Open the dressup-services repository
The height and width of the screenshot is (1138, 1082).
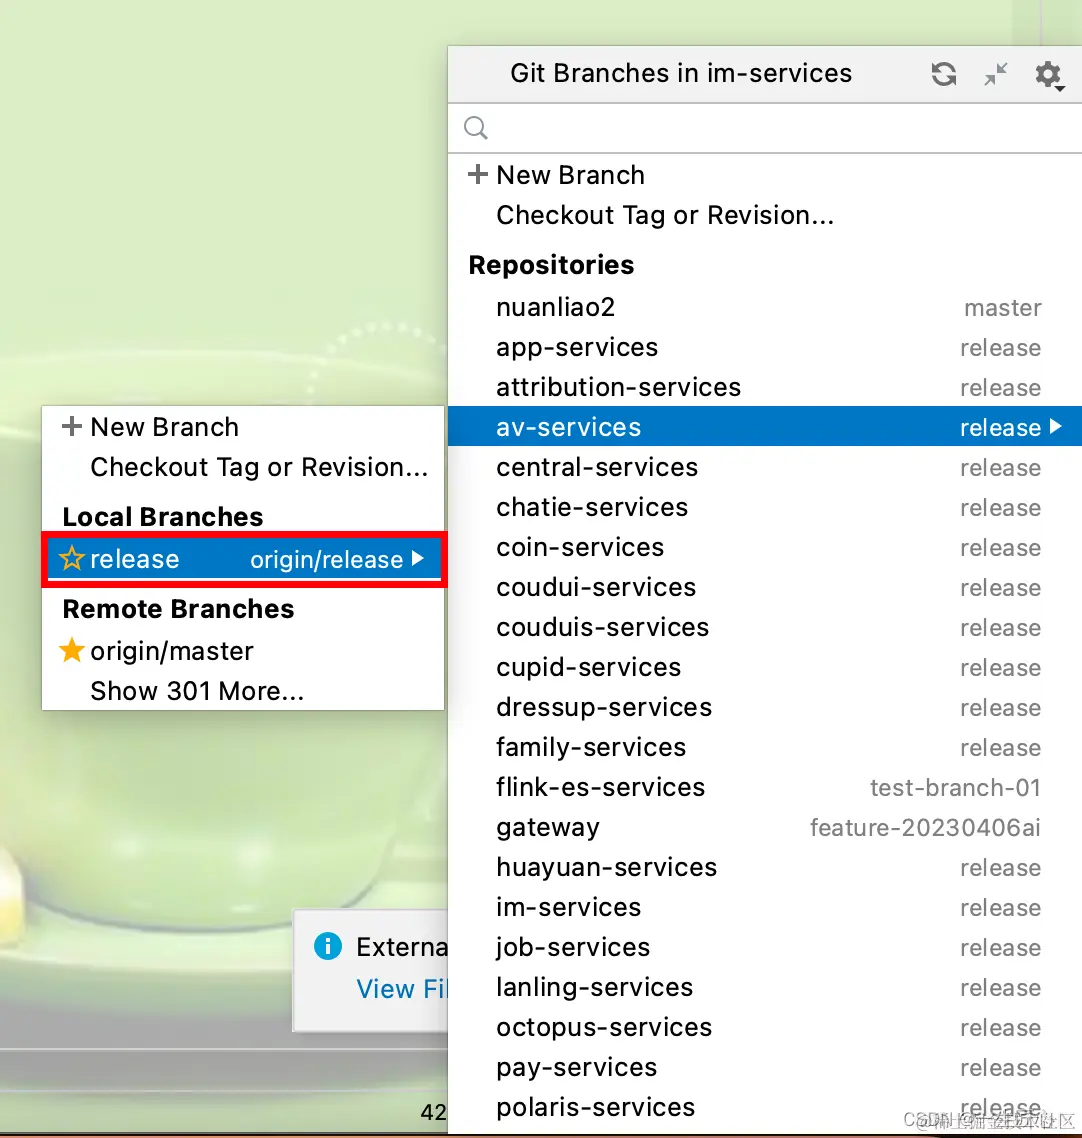click(765, 706)
